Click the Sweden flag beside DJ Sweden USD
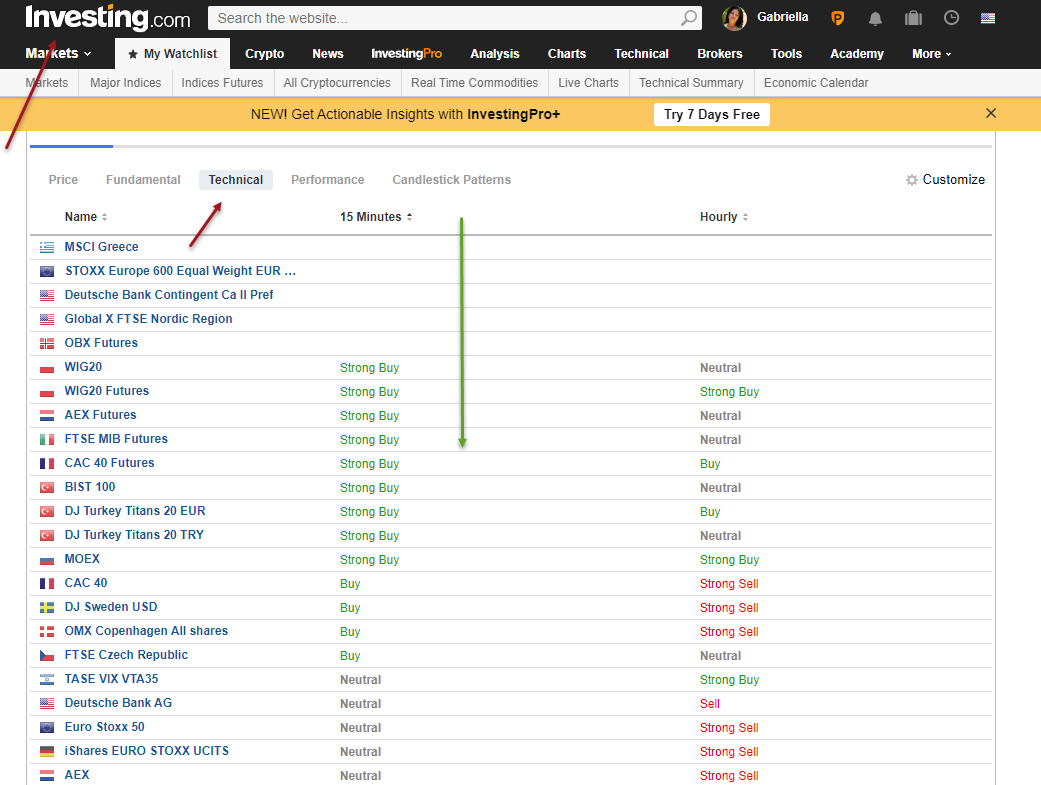The width and height of the screenshot is (1041, 785). 46,607
